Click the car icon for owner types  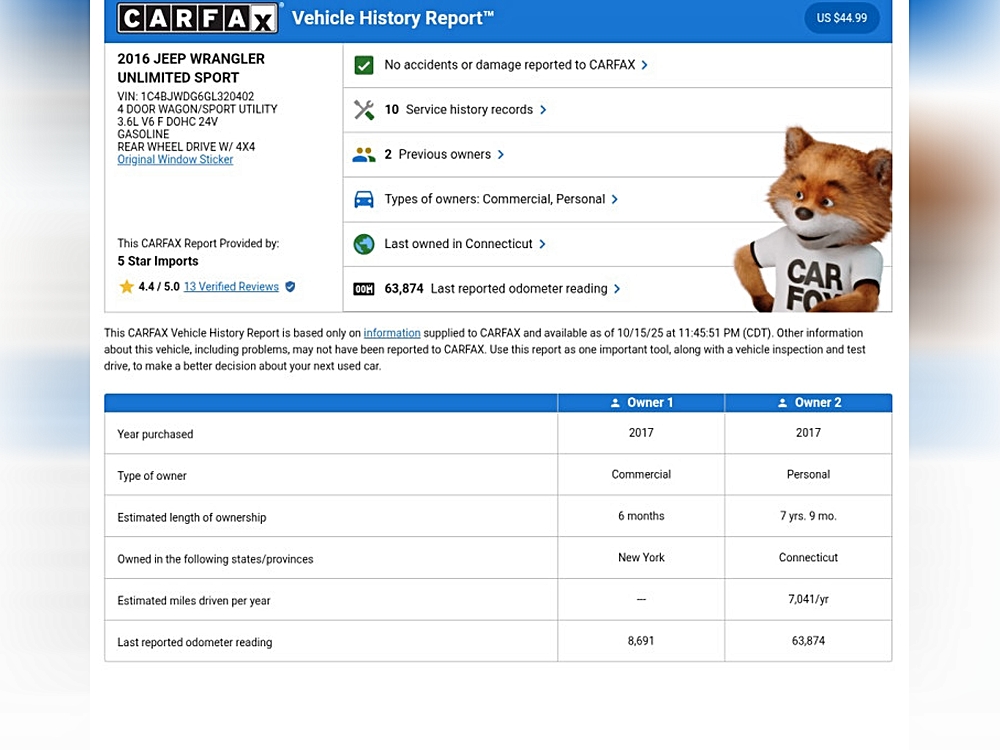coord(364,199)
